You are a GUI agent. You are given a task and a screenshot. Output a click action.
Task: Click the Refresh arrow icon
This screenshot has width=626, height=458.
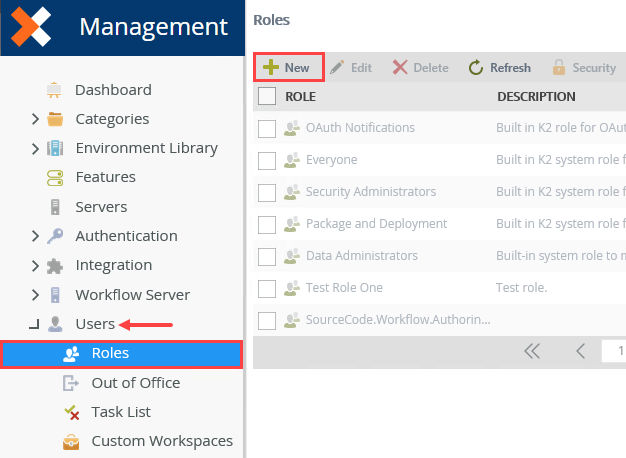(476, 68)
